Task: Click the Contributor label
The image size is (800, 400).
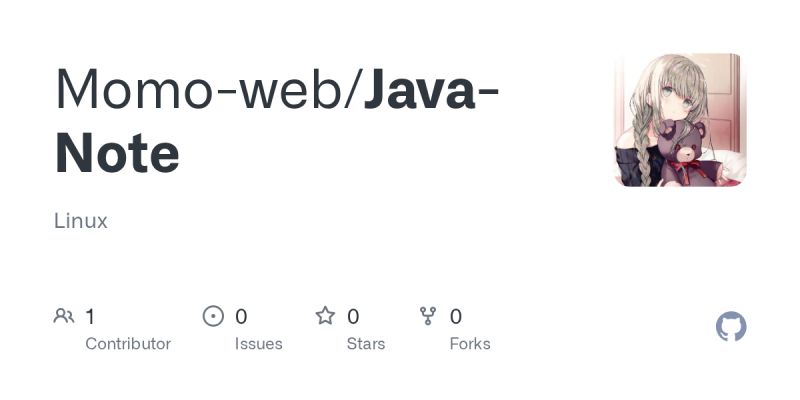Action: coord(128,344)
